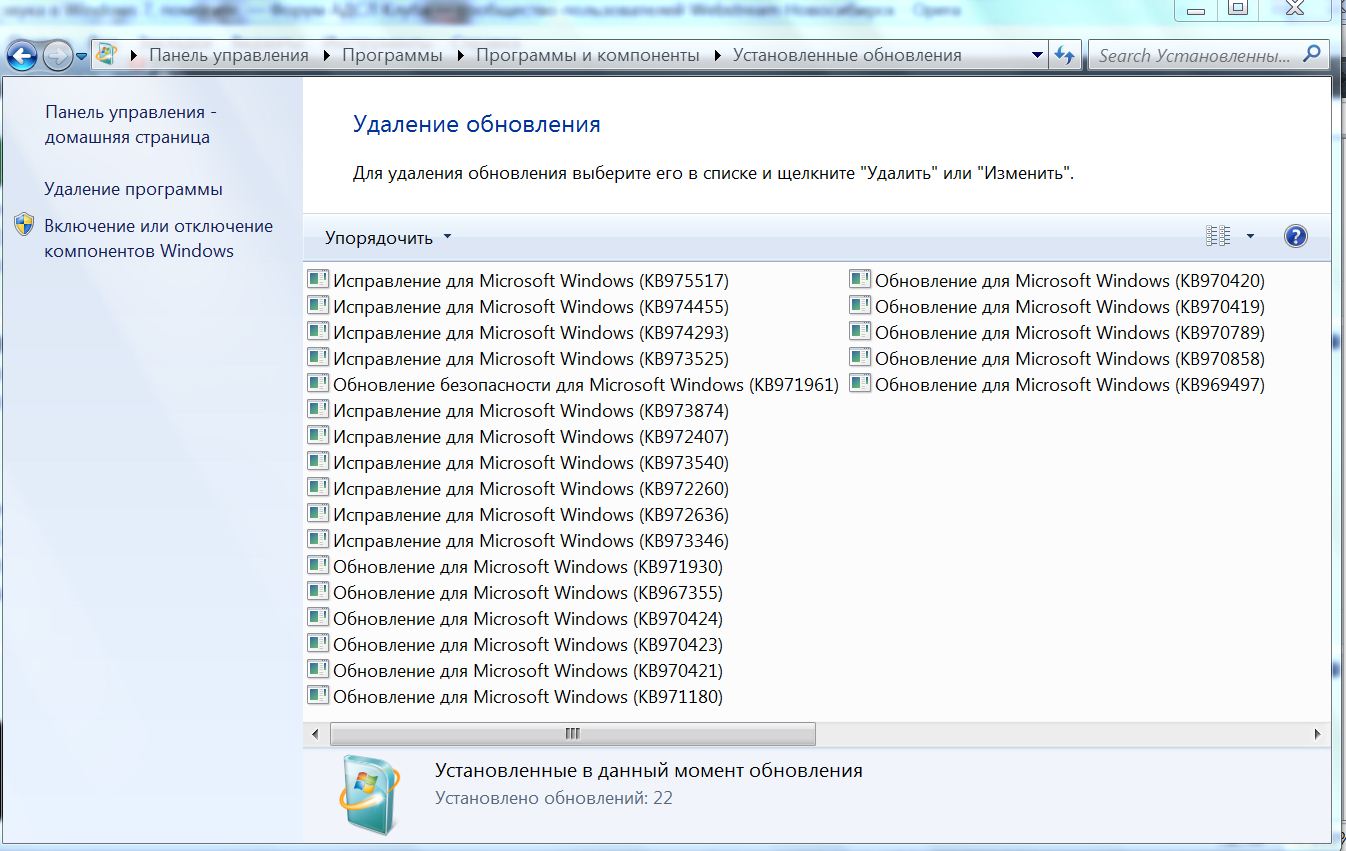Click in the Search Установленные field
Viewport: 1346px width, 851px height.
pos(1193,56)
